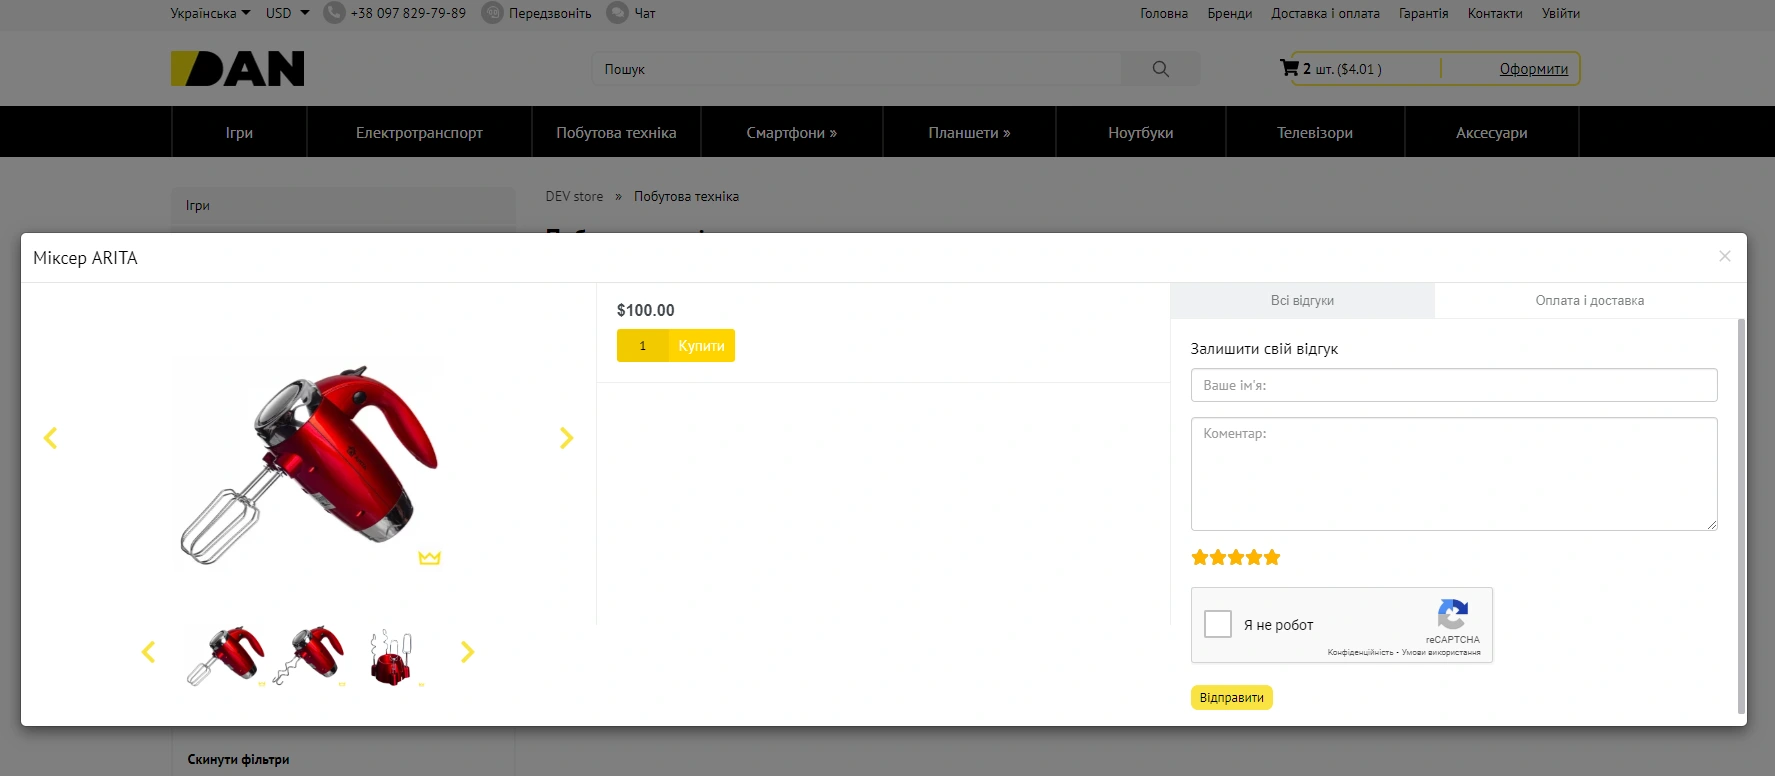
Task: Click the Купити button
Action: click(701, 346)
